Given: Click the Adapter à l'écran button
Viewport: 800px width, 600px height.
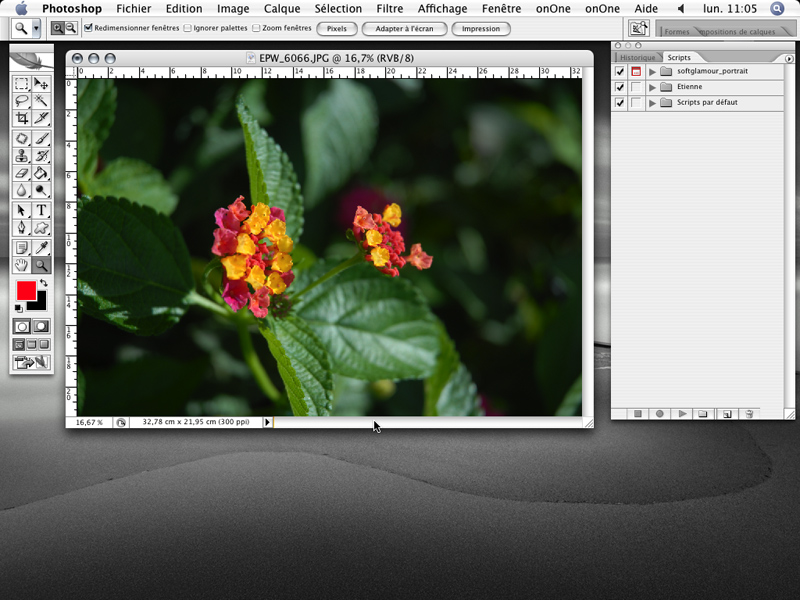Looking at the screenshot, I should point(405,29).
